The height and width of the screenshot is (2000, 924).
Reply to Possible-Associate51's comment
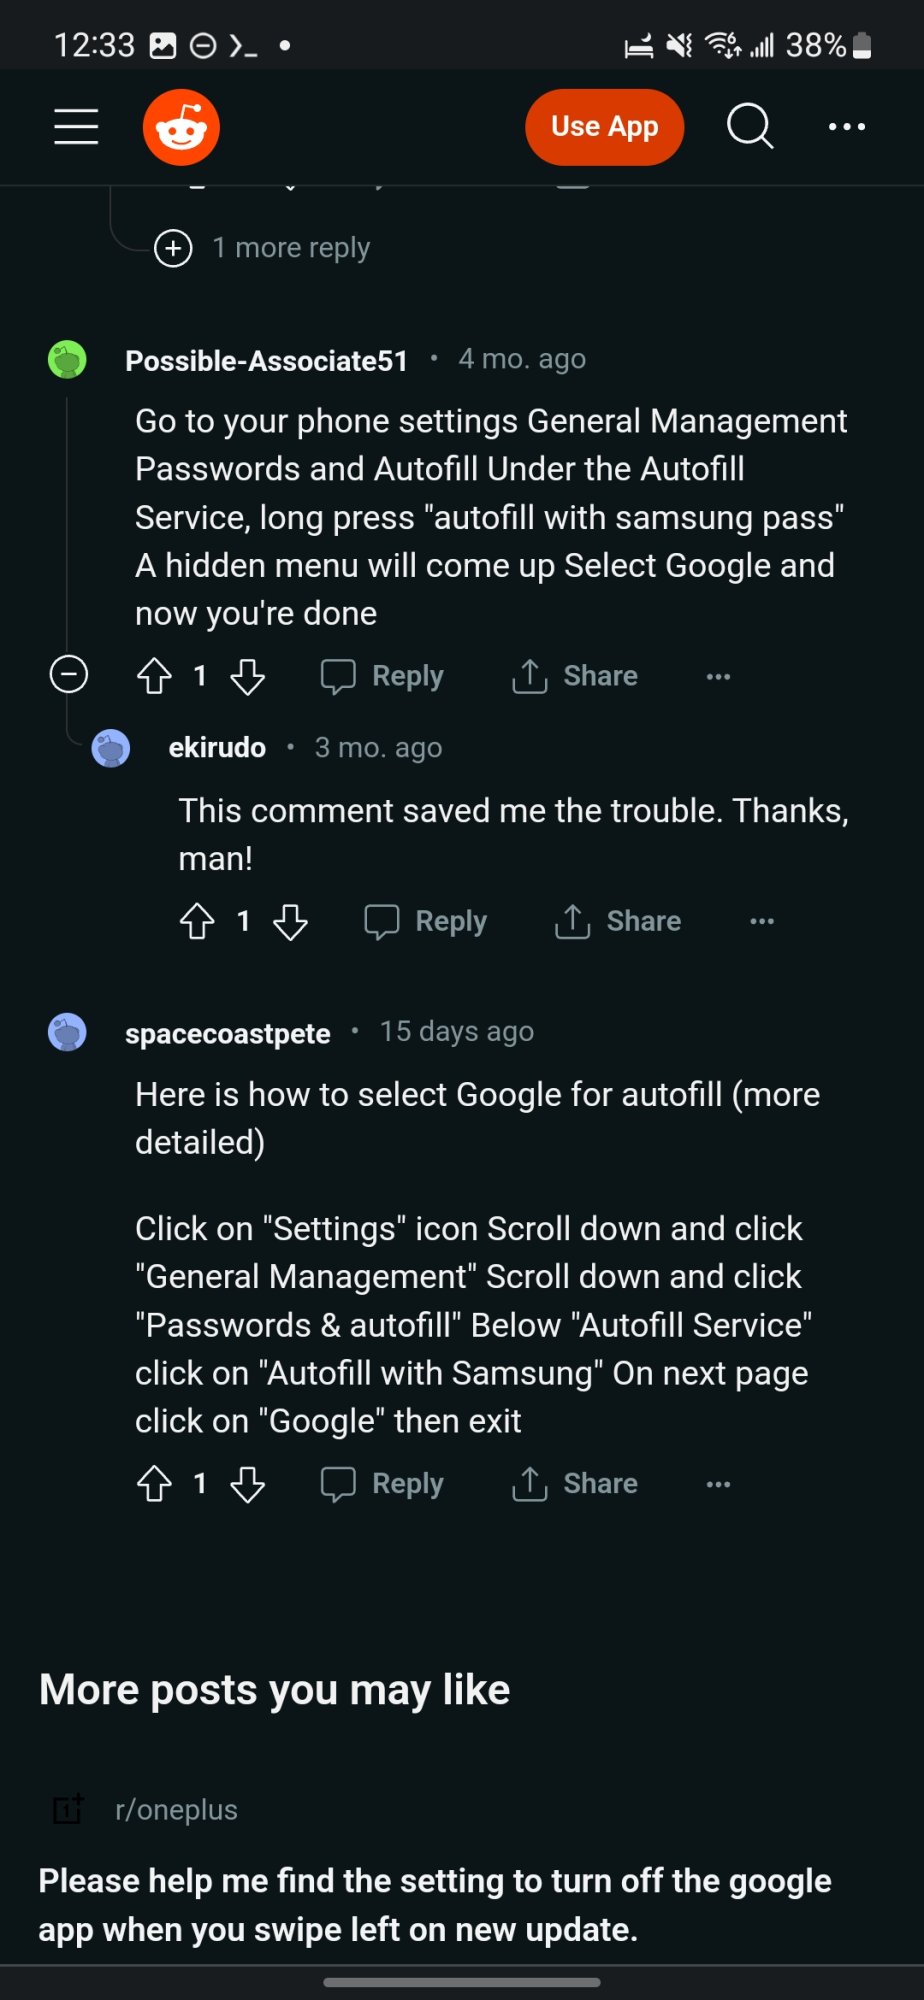pos(382,676)
